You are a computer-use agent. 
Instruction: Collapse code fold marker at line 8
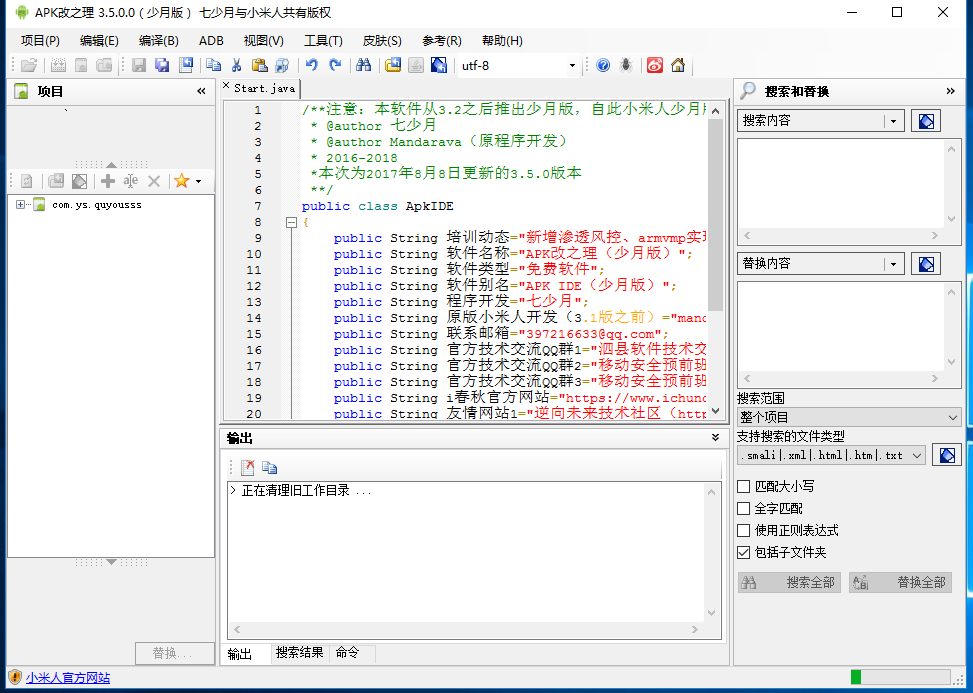(291, 222)
